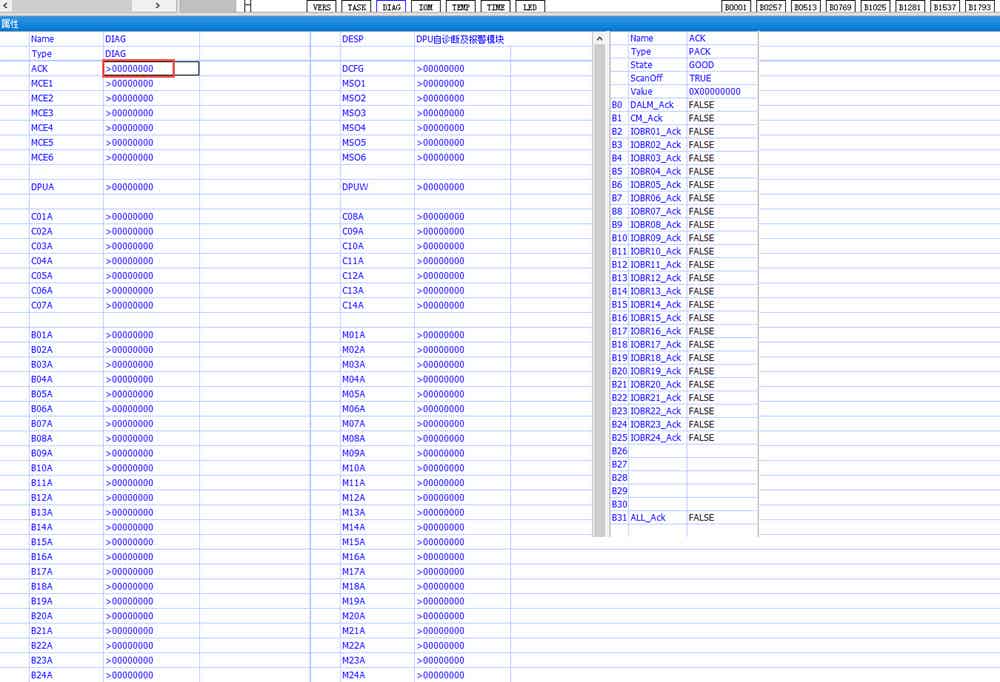Jump to page B1793

(x=980, y=7)
